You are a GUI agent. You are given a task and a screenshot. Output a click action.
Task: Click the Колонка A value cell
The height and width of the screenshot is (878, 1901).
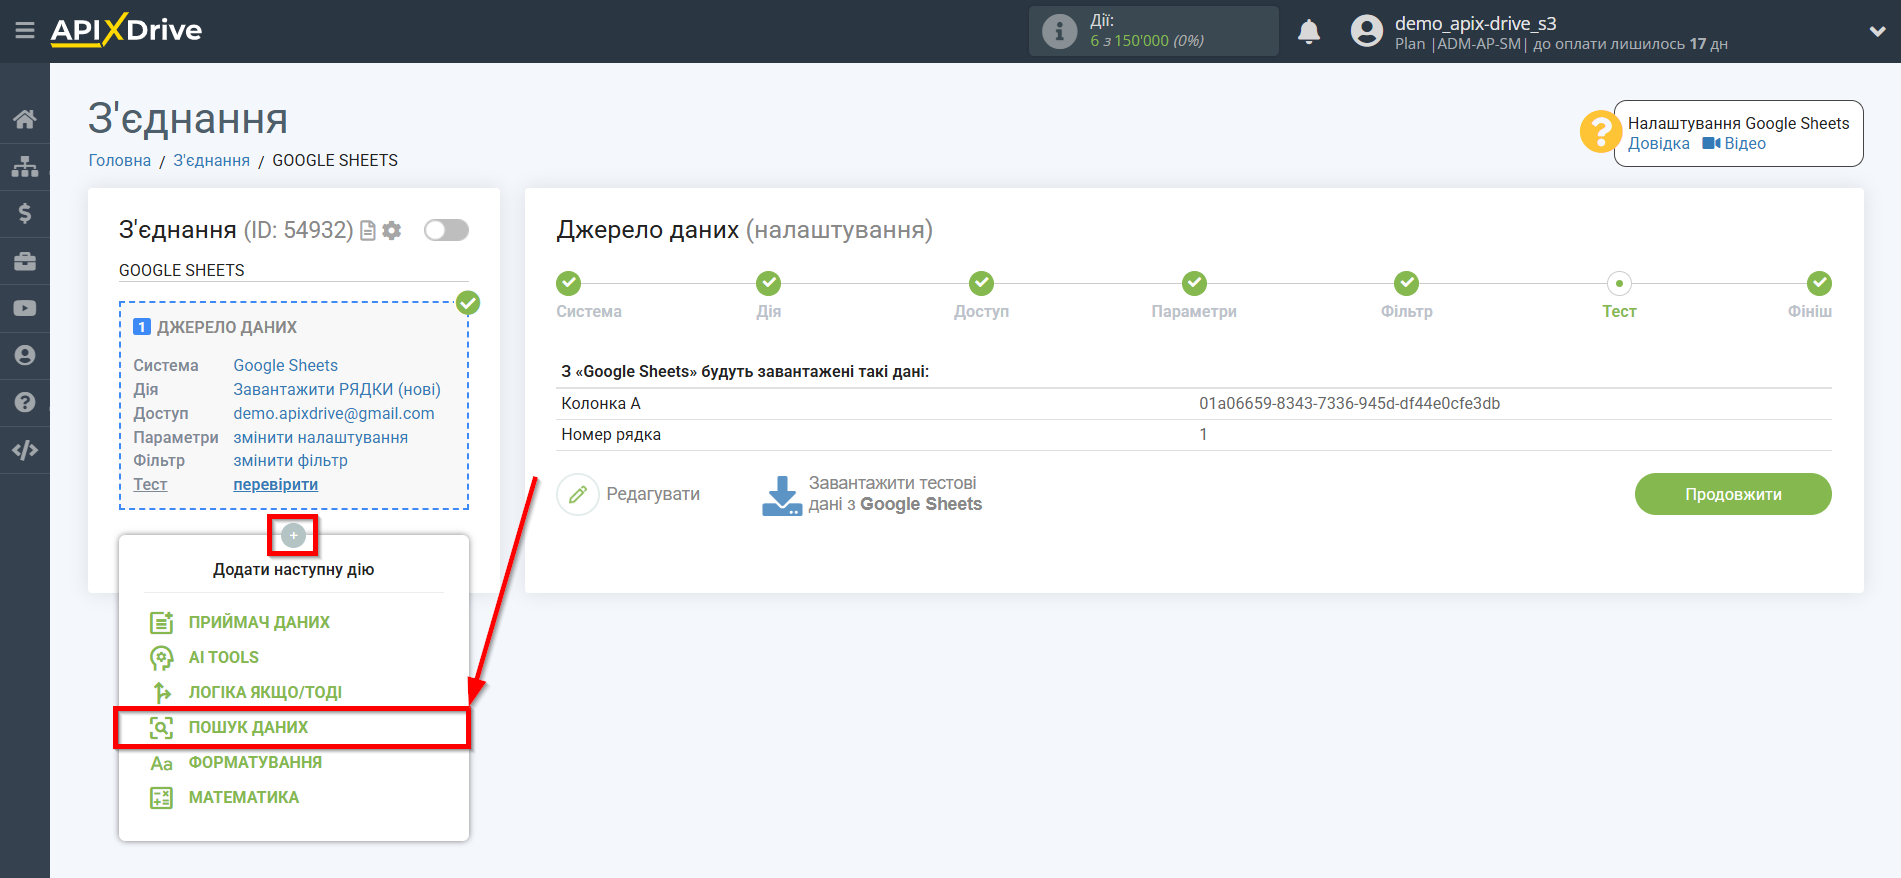pos(1349,403)
